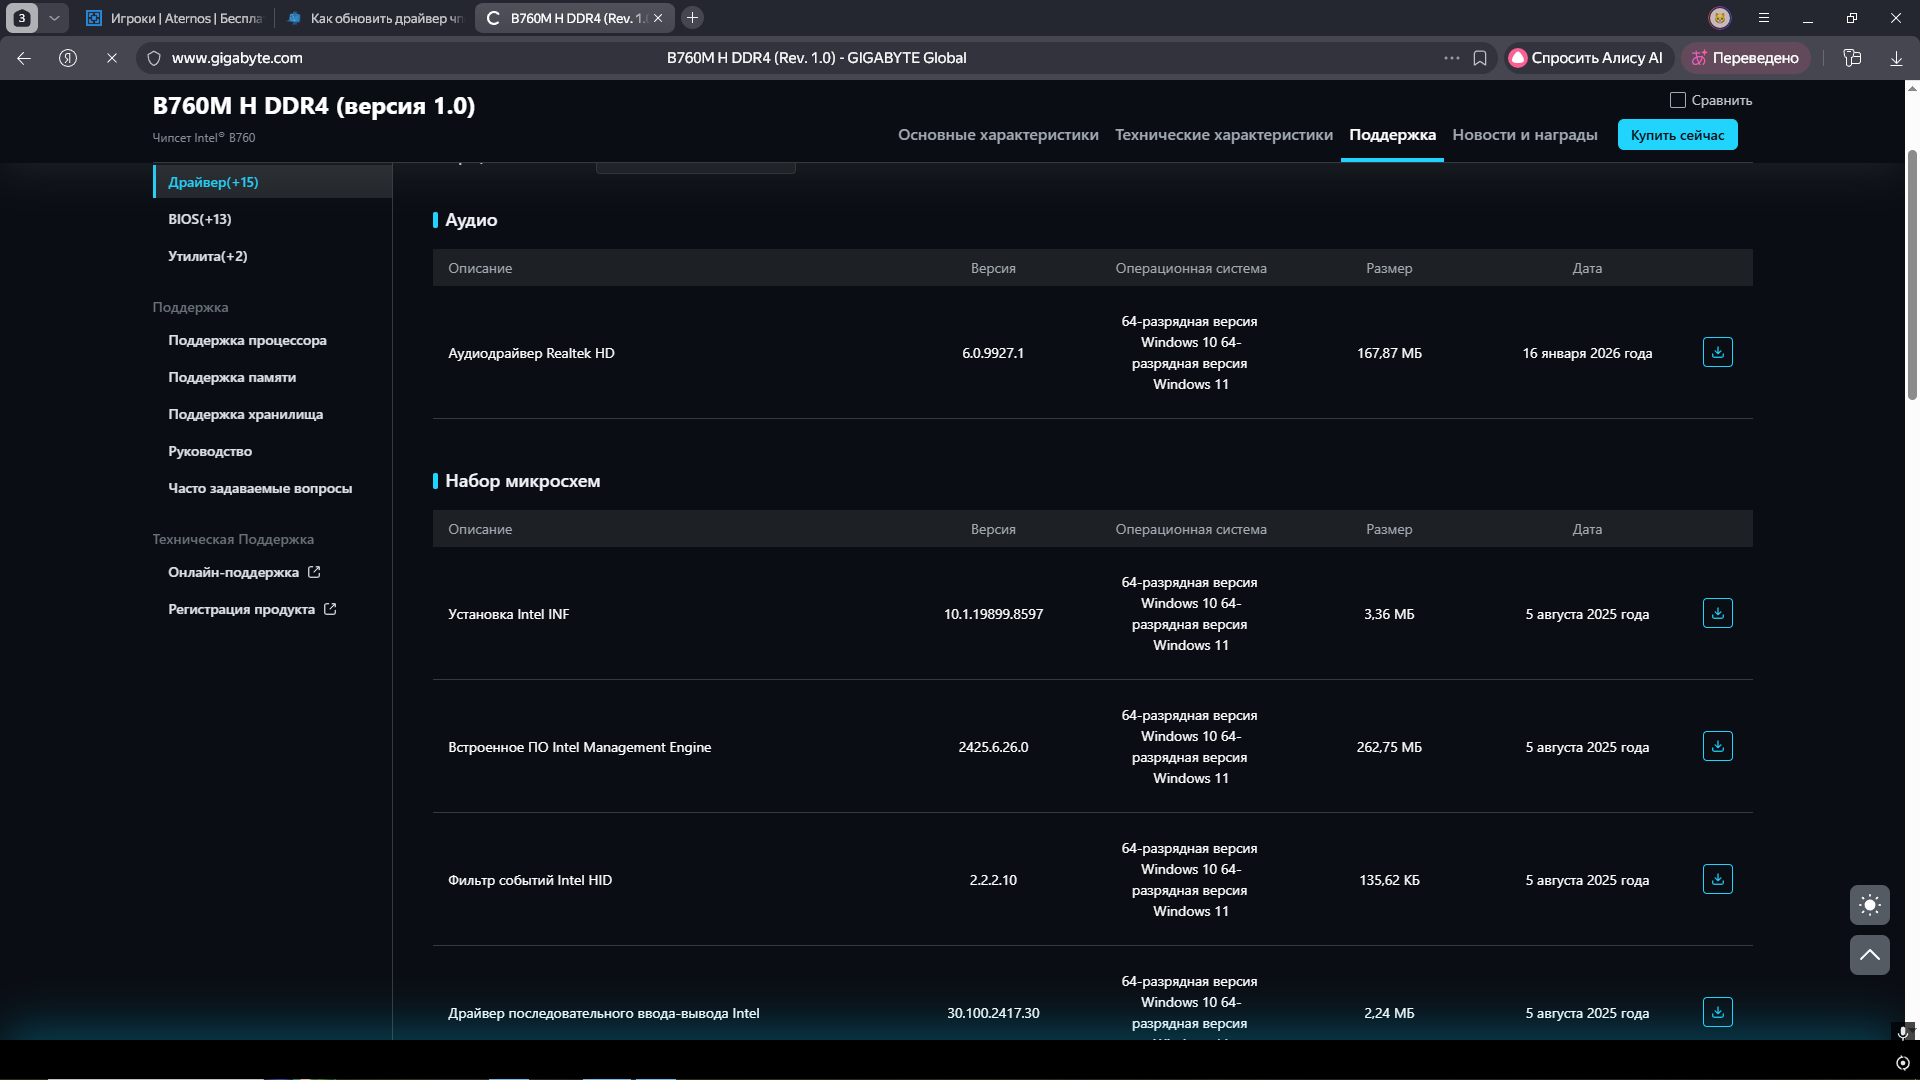Viewport: 1920px width, 1080px height.
Task: Bookmark this page with the bookmark icon
Action: point(1480,58)
